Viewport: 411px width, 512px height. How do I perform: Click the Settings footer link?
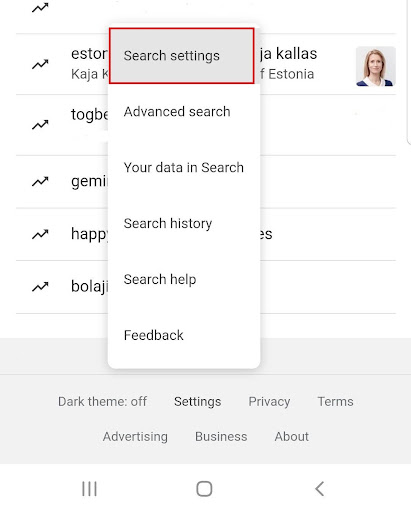197,402
